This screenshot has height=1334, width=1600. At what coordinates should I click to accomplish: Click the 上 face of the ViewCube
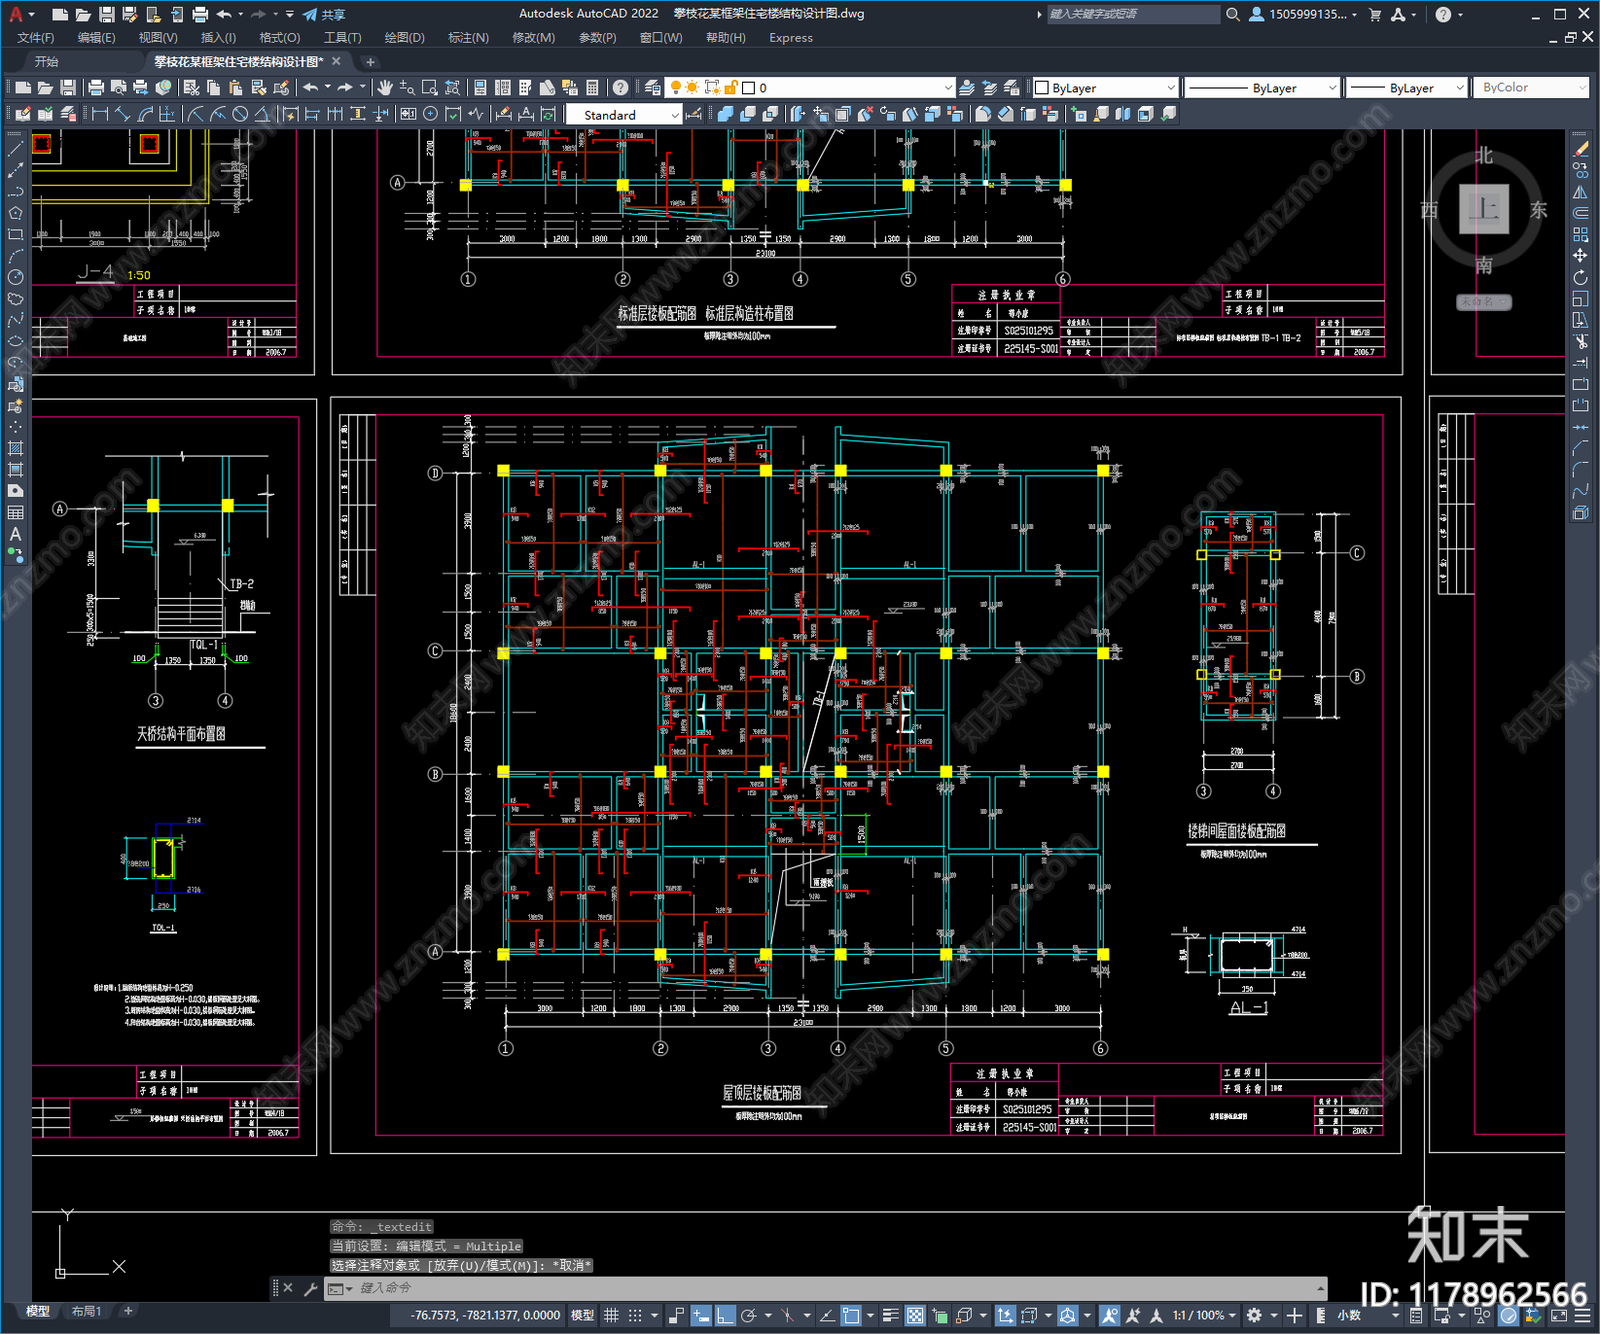1484,209
